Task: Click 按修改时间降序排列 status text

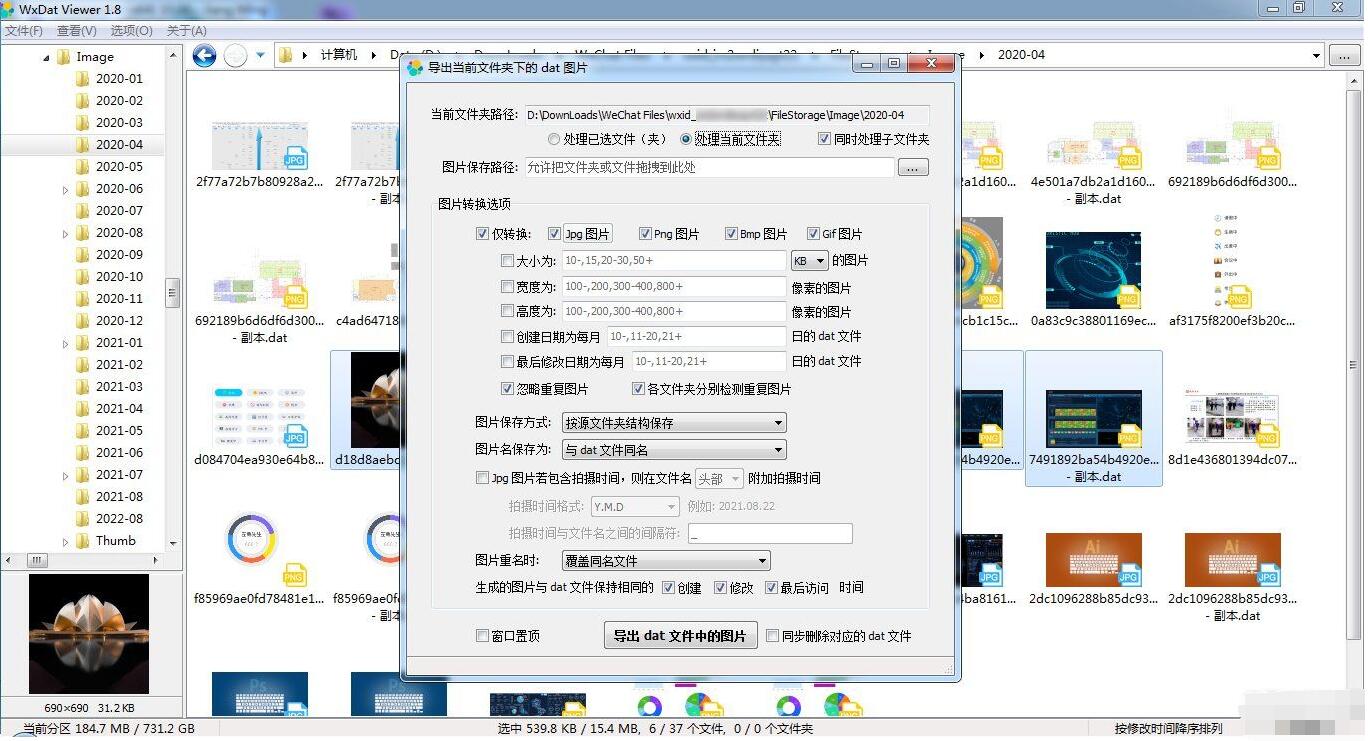Action: [x=1168, y=729]
